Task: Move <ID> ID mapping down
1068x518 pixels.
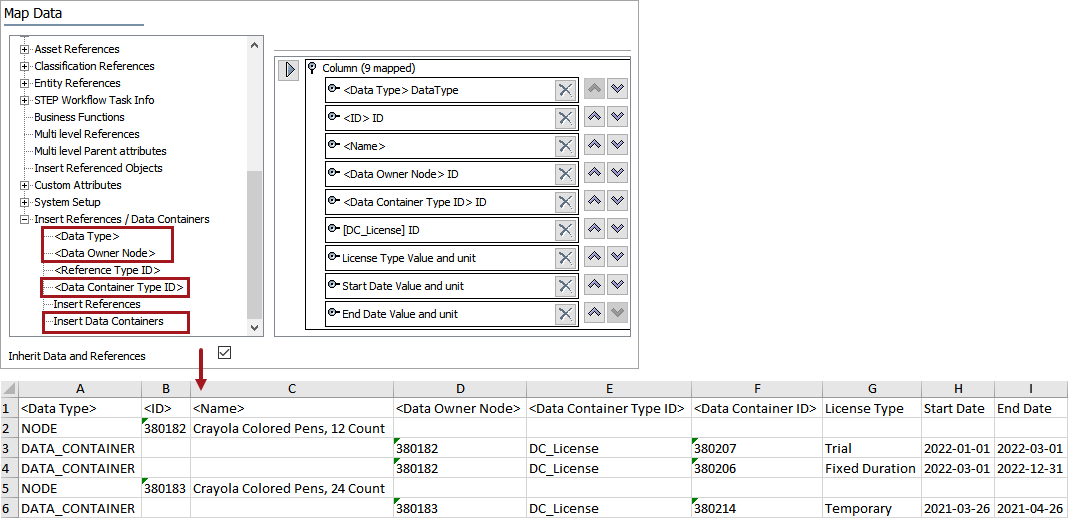Action: (x=617, y=117)
